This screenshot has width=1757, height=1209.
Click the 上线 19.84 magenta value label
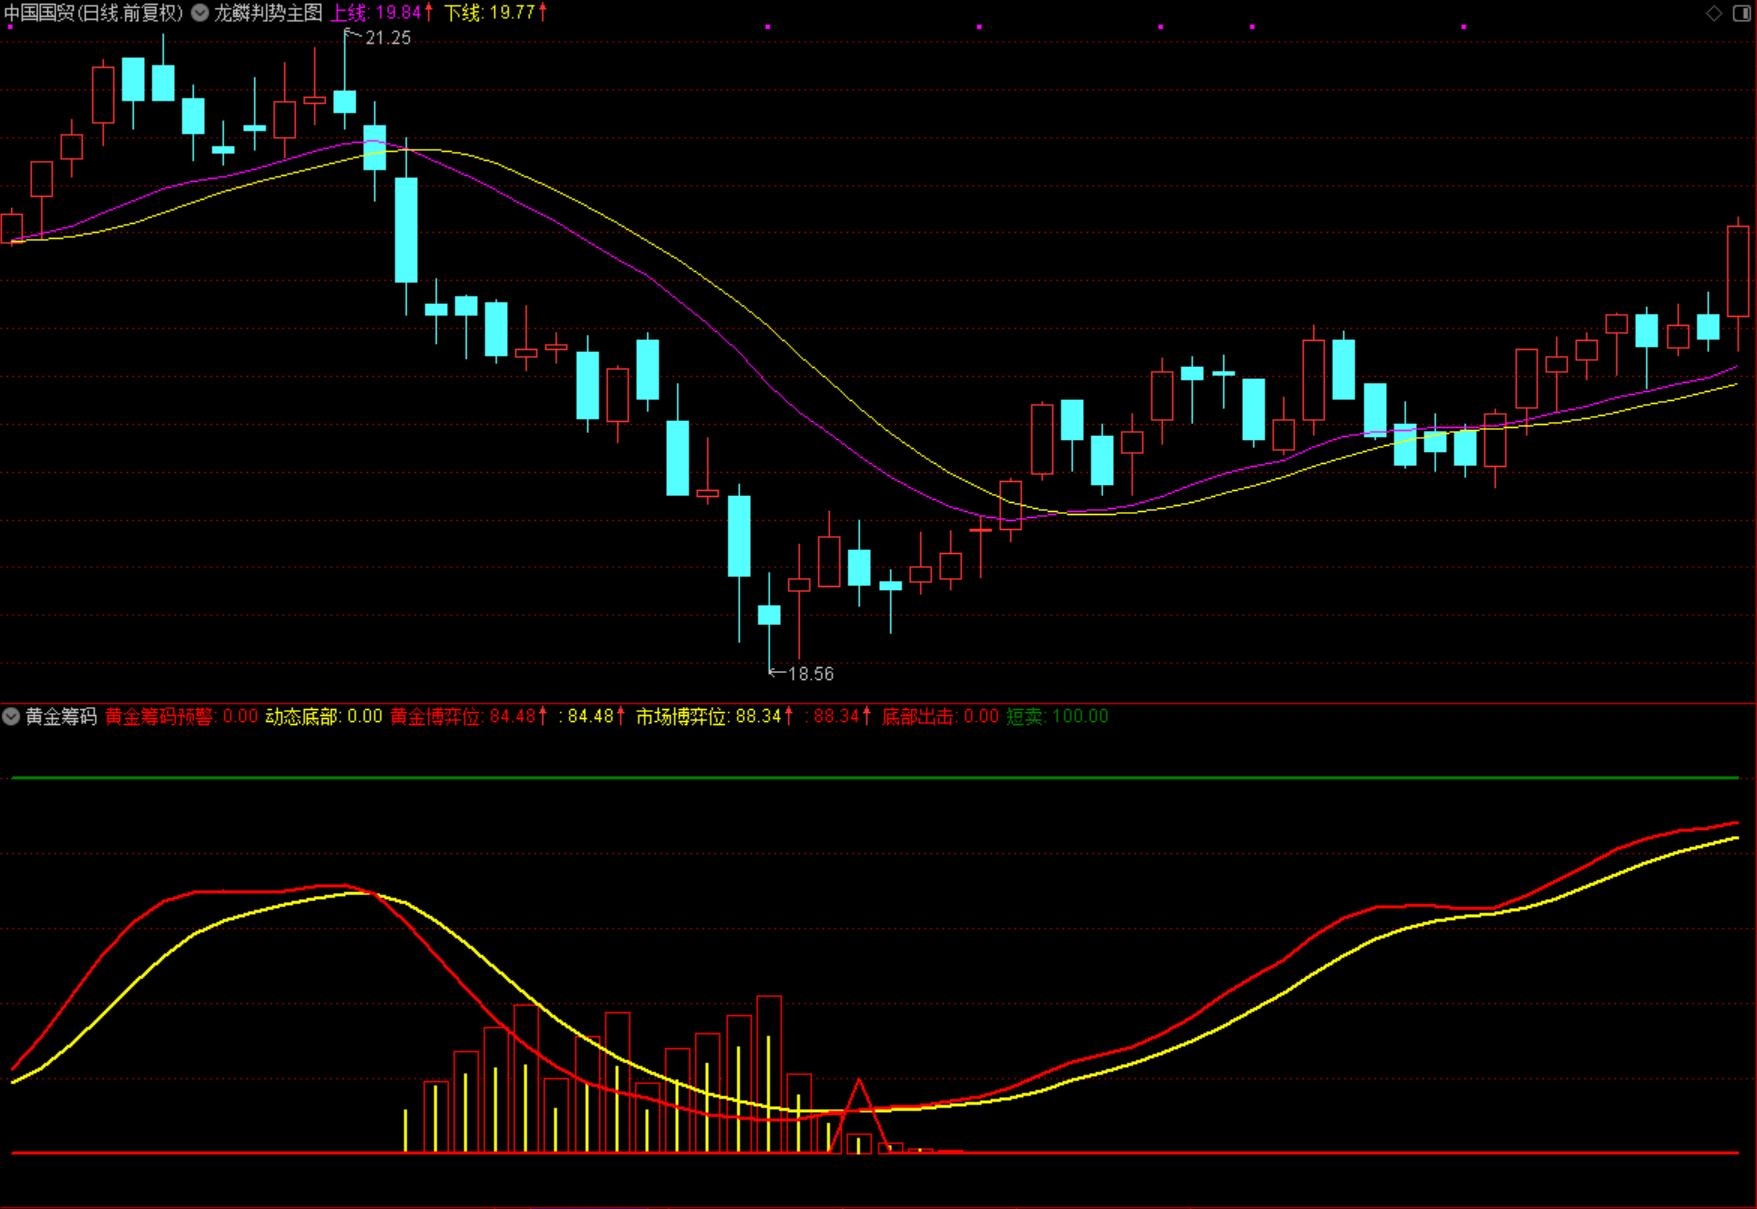[x=382, y=13]
